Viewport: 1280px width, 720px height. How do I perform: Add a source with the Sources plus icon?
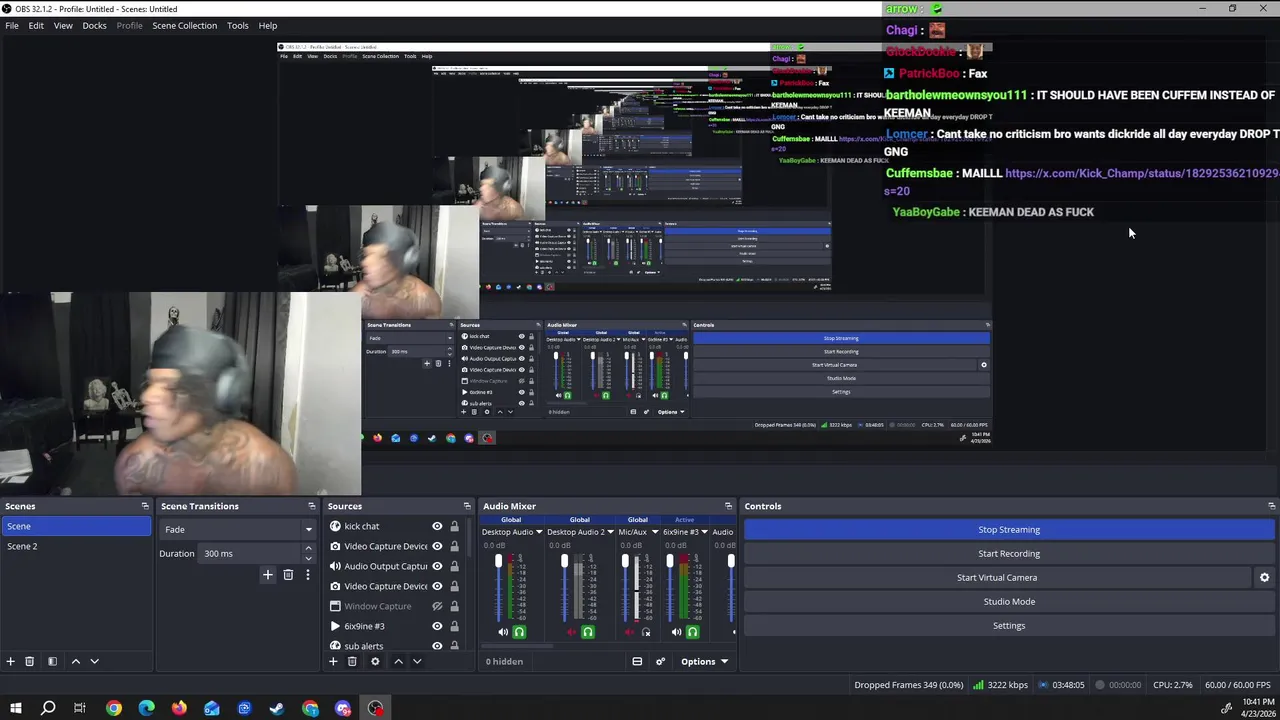click(333, 661)
